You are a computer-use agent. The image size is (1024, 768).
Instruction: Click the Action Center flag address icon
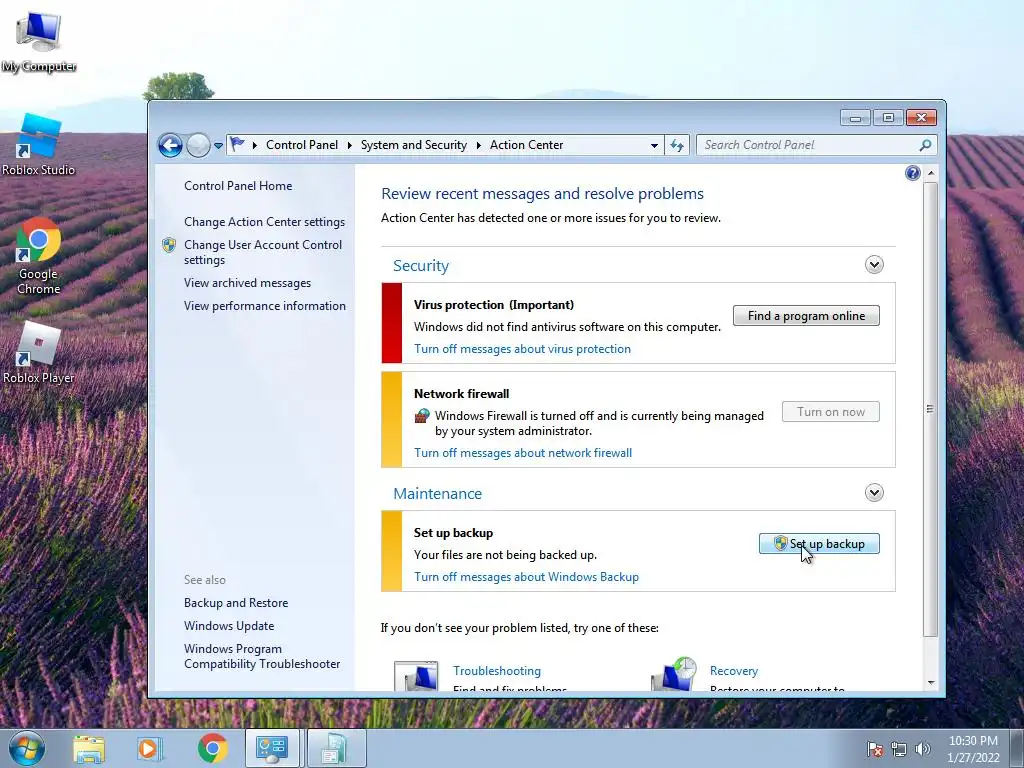coord(238,144)
